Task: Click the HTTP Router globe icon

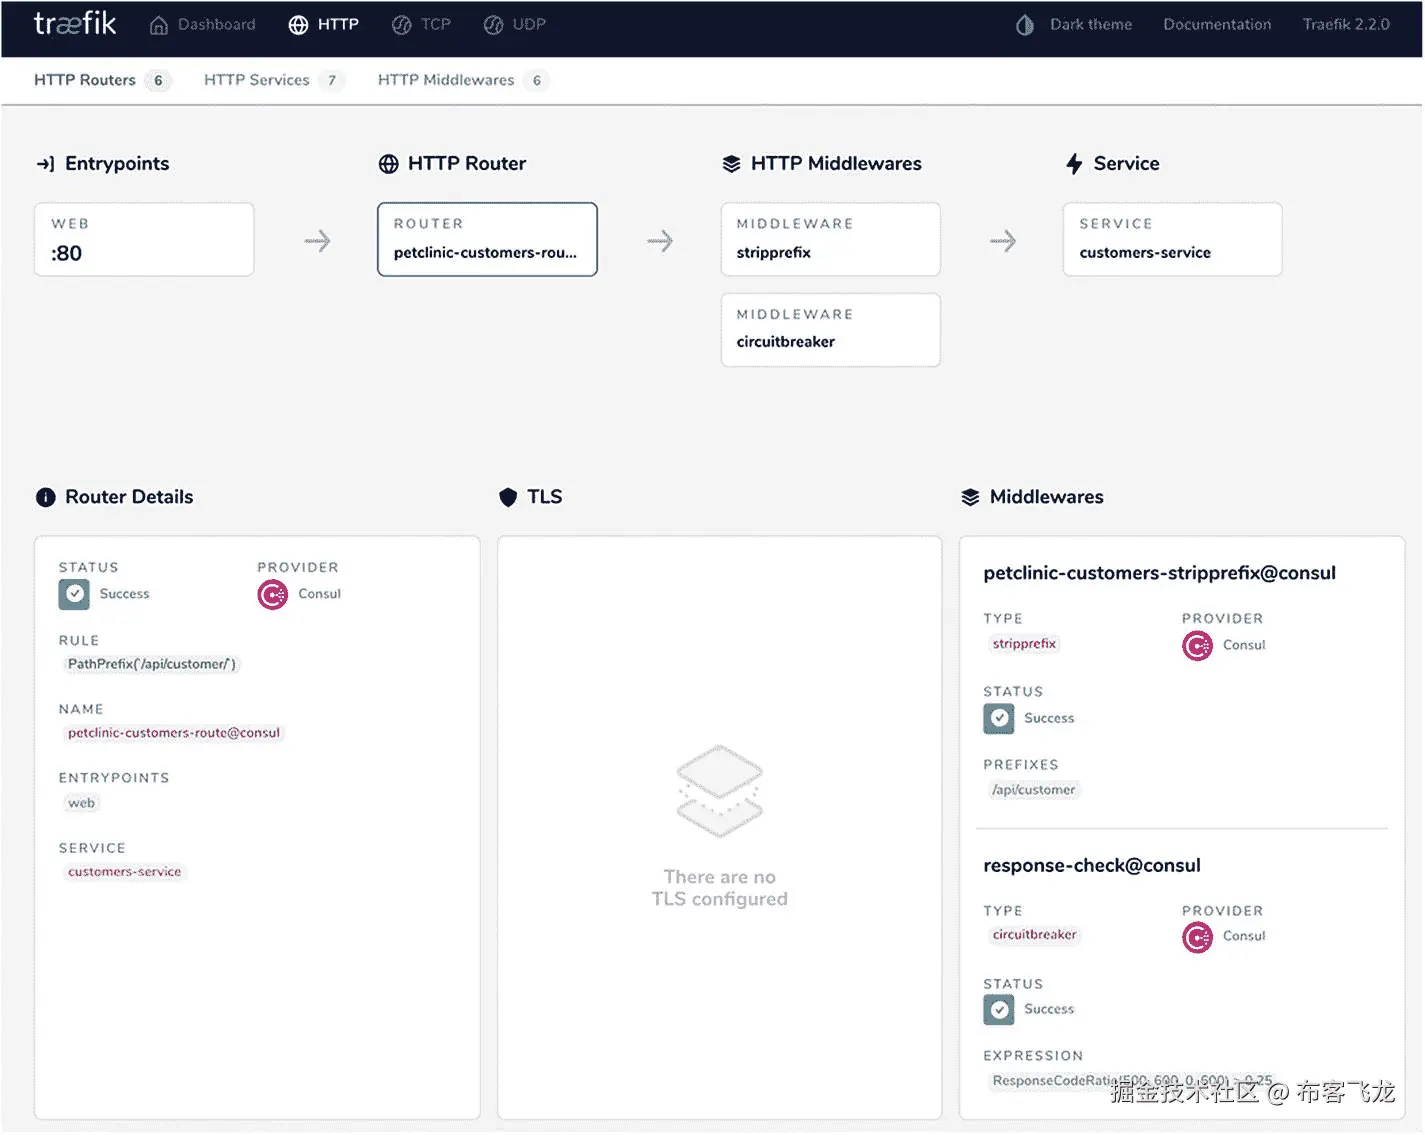Action: click(388, 164)
